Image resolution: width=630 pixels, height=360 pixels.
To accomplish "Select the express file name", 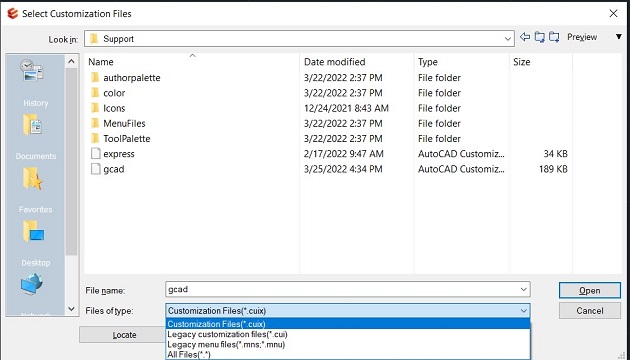I will tap(119, 154).
